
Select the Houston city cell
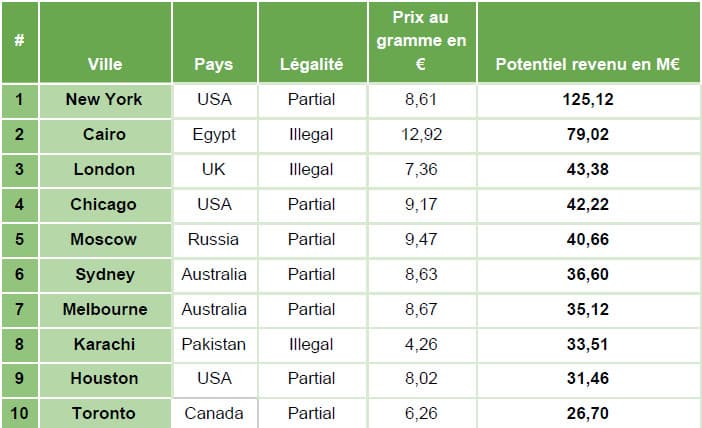click(x=104, y=378)
